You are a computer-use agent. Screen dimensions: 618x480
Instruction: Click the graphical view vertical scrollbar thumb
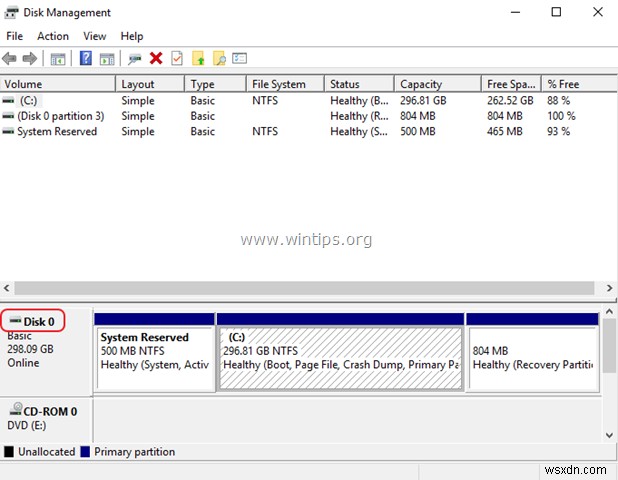pos(609,346)
